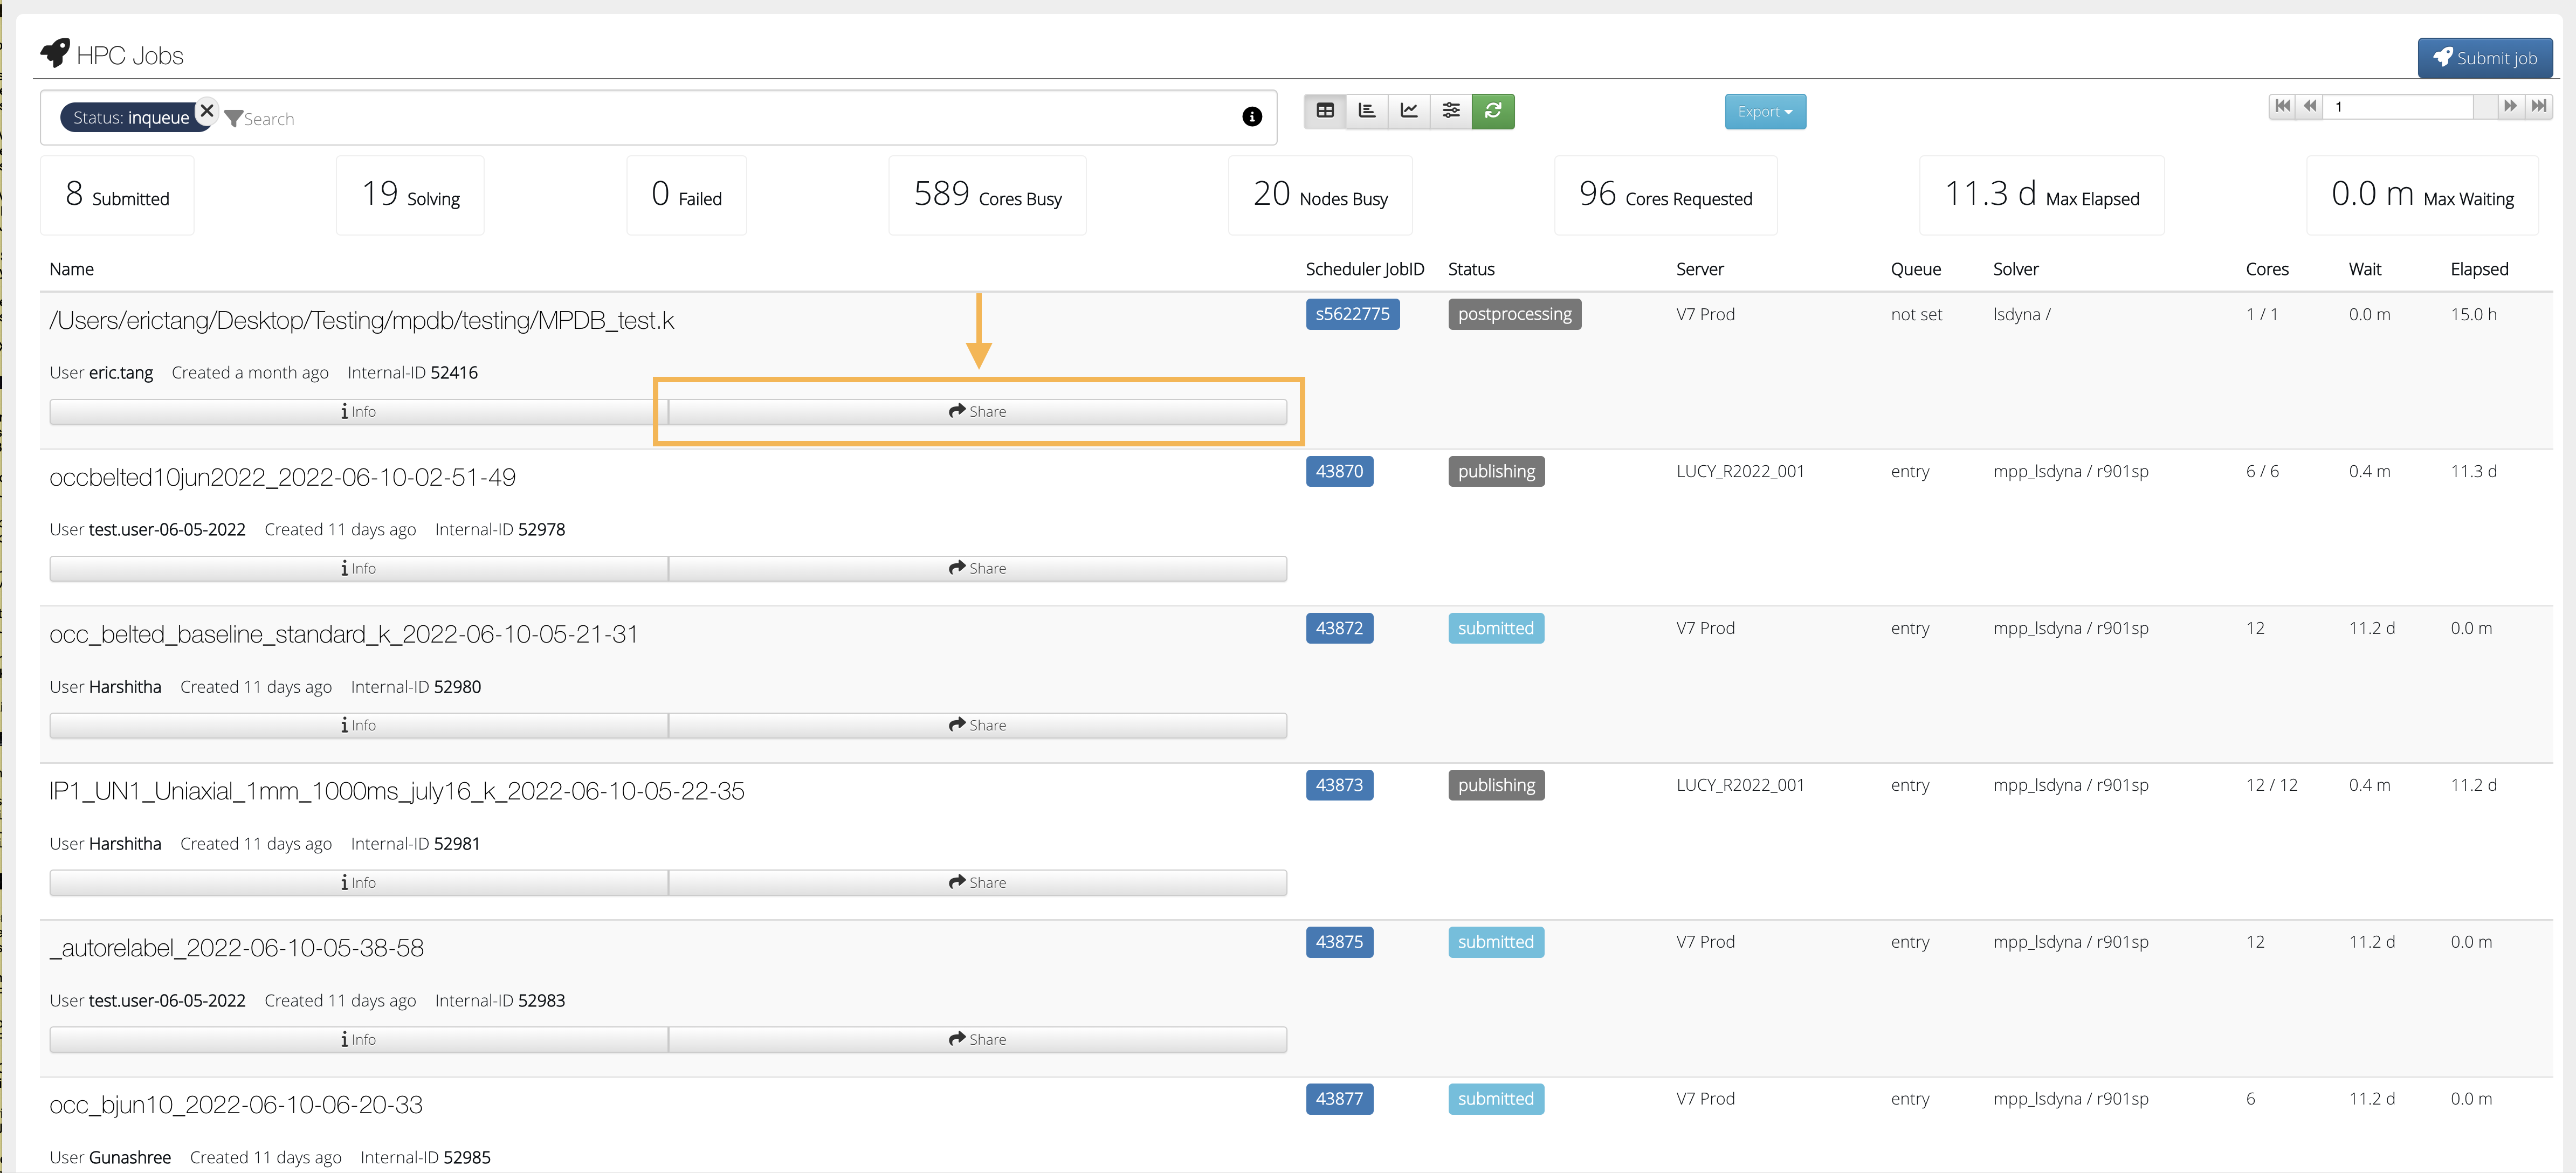This screenshot has height=1173, width=2576.
Task: Type in the Search filter field
Action: point(700,119)
